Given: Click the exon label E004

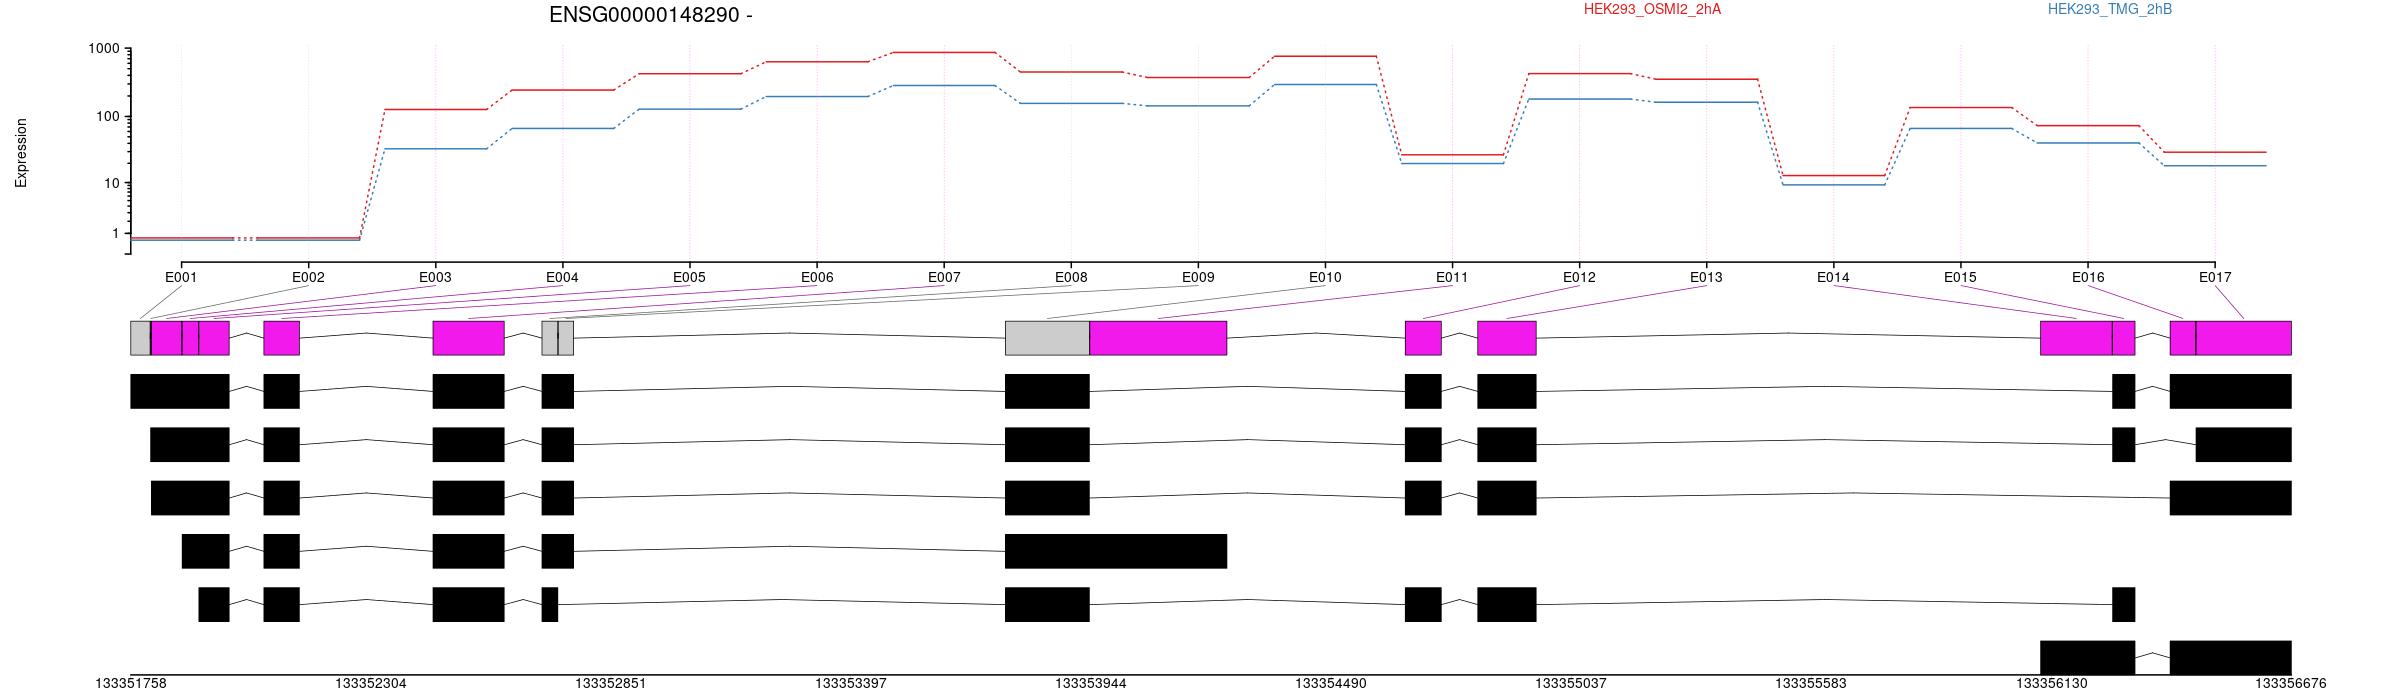Looking at the screenshot, I should point(562,277).
